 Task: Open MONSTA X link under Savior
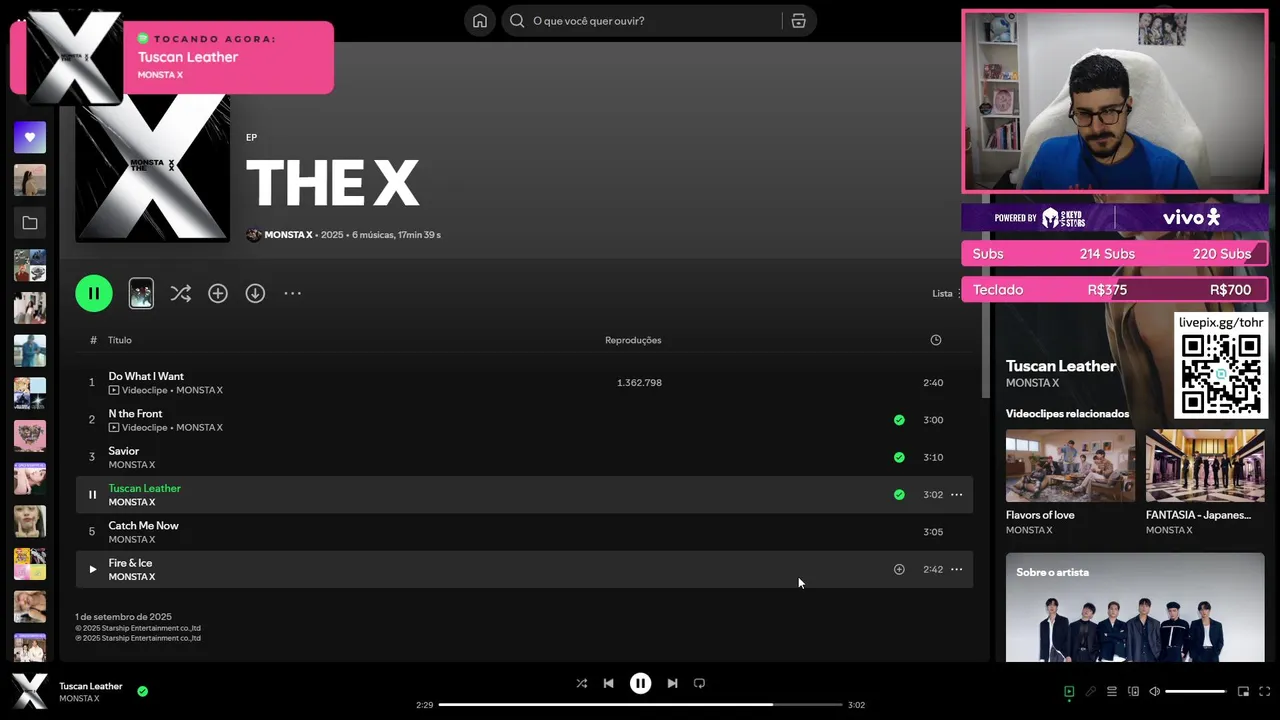click(x=132, y=465)
